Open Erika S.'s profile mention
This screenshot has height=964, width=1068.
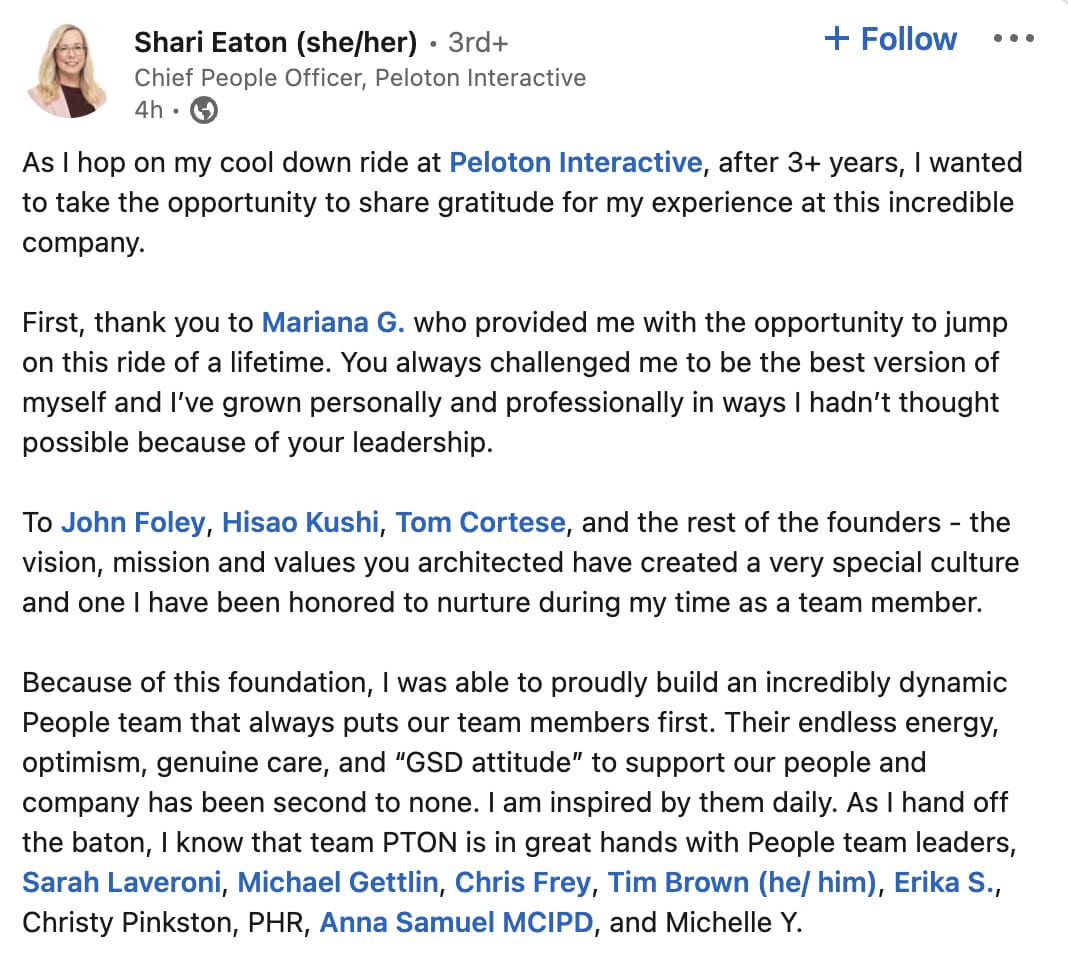tap(943, 882)
